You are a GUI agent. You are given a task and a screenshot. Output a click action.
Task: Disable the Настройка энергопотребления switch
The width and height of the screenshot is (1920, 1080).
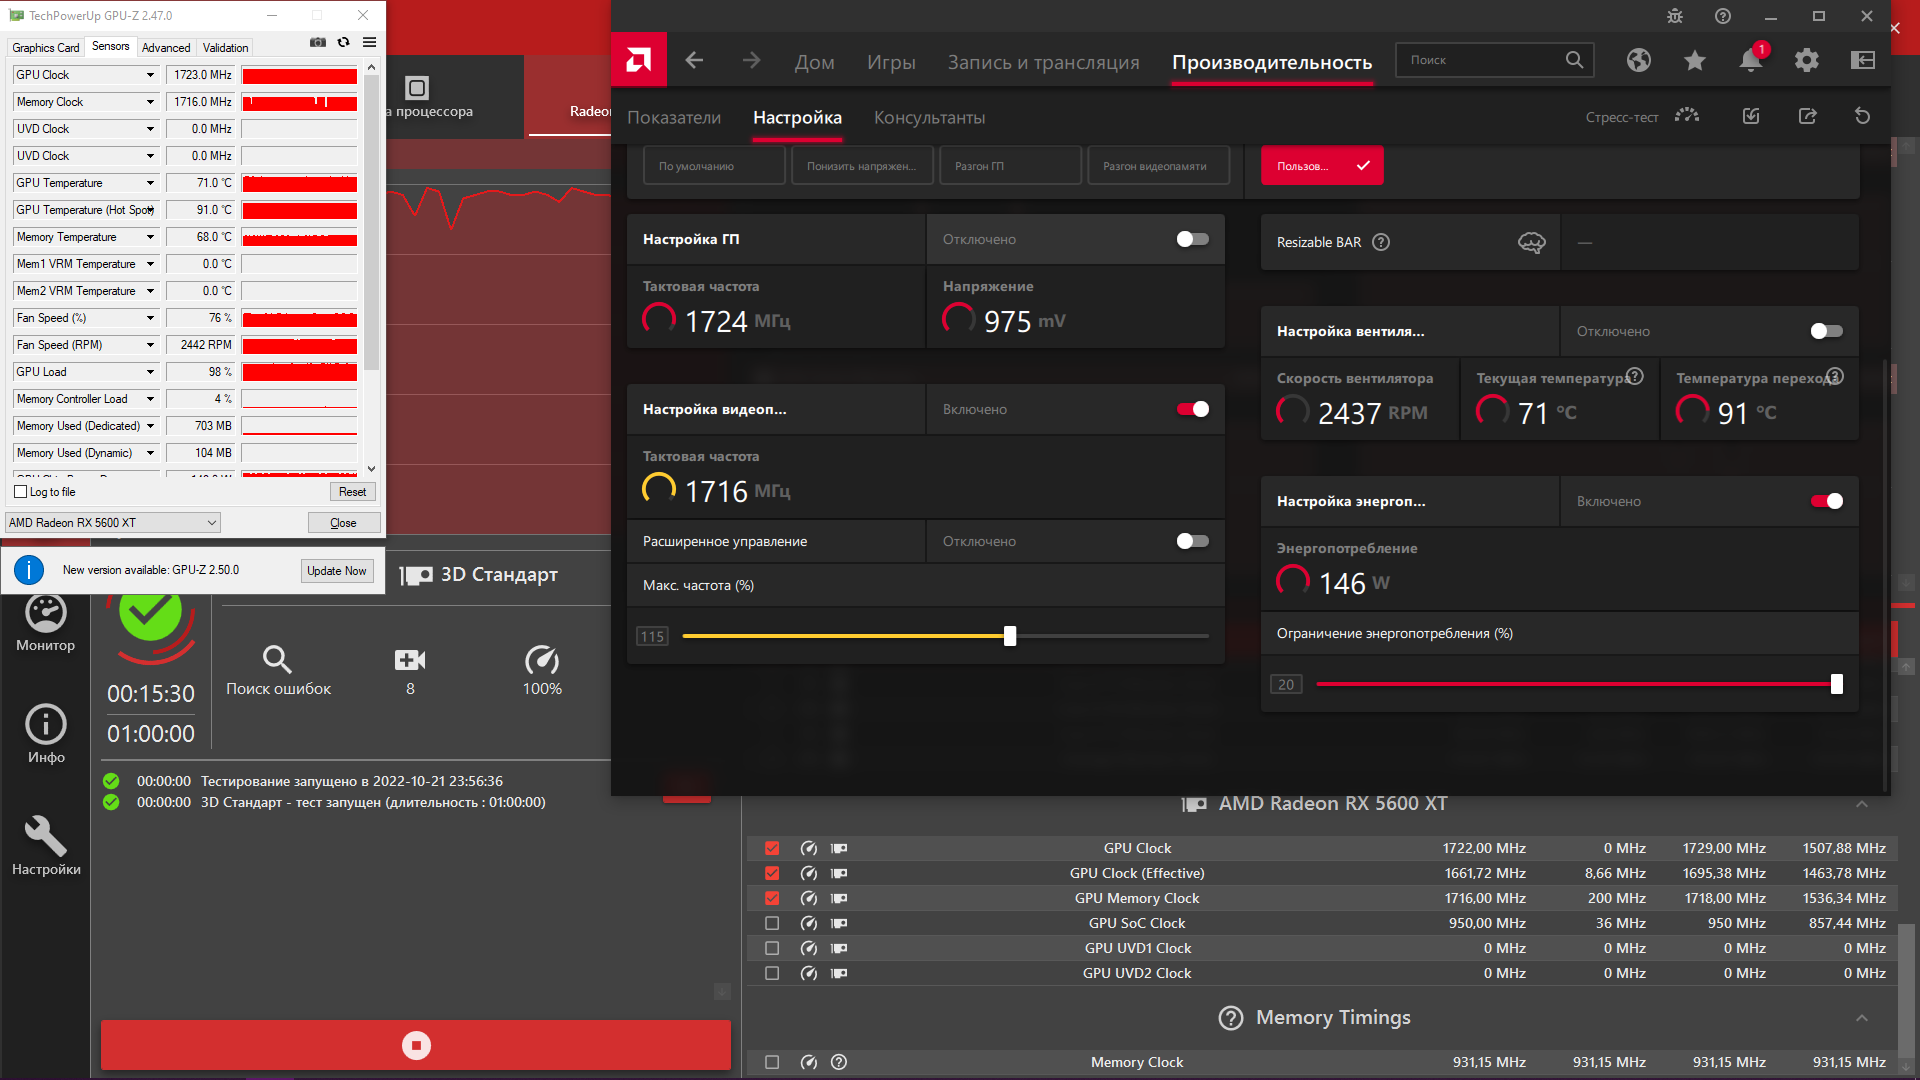point(1826,501)
